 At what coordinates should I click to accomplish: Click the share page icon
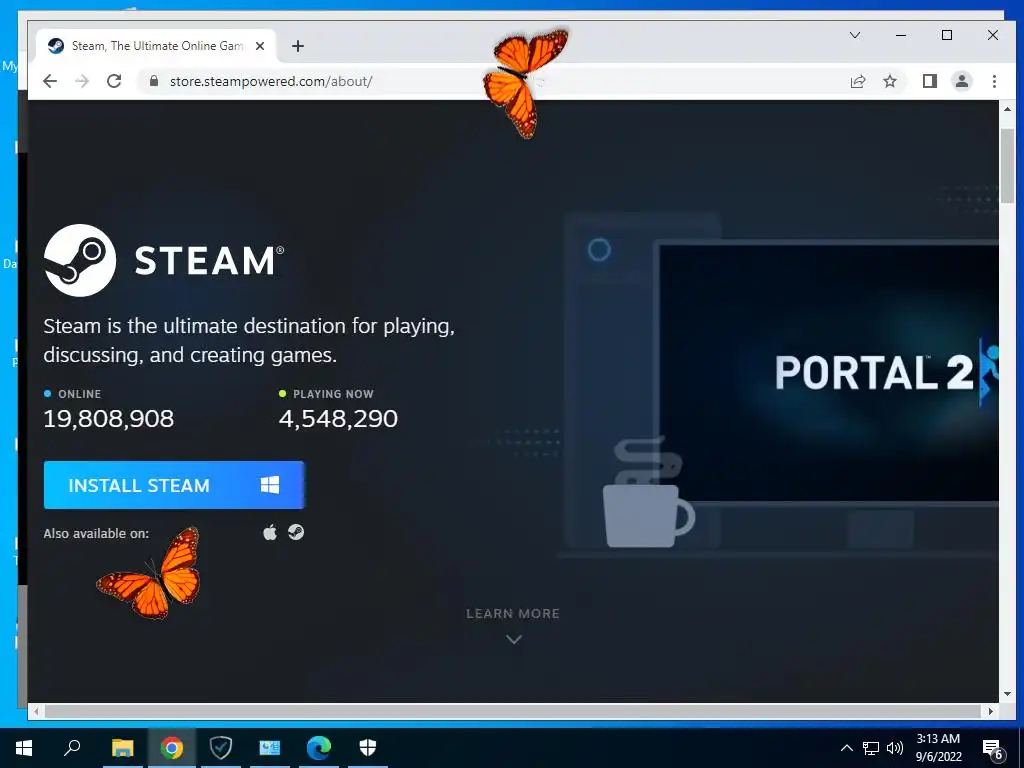[x=857, y=81]
